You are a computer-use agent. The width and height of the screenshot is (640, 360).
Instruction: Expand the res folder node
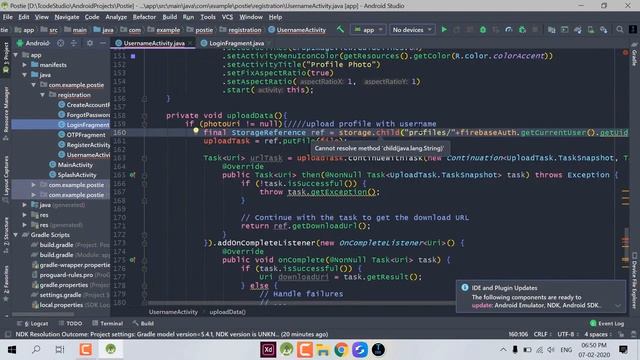[x=24, y=215]
